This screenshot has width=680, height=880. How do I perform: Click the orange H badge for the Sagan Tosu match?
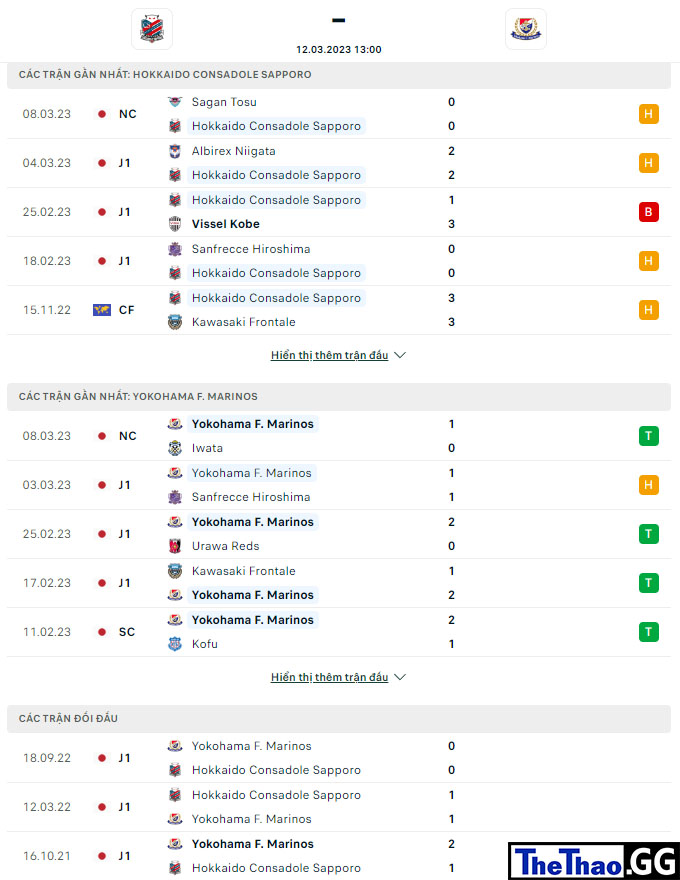649,114
